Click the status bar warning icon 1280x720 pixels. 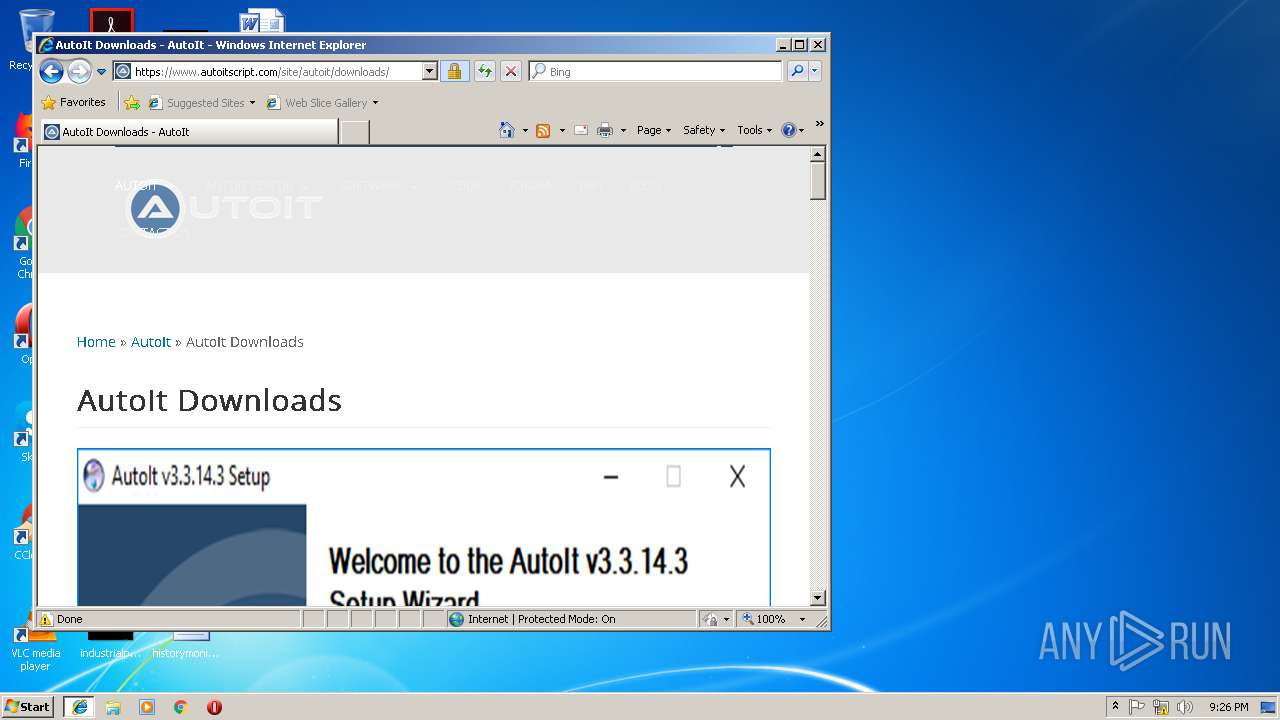(45, 619)
